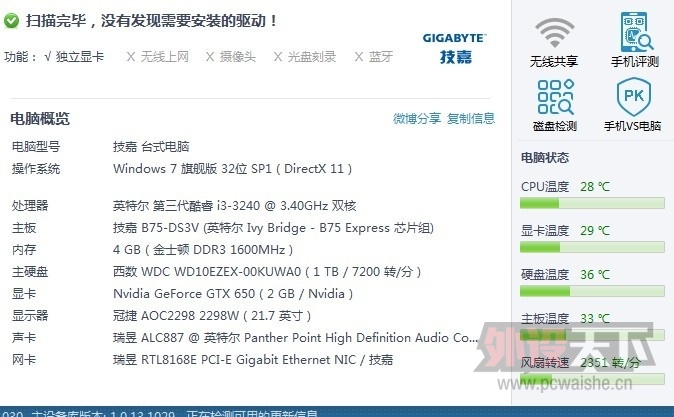Click the 28 ℃ CPU temperature reading
The width and height of the screenshot is (674, 417).
(x=595, y=187)
